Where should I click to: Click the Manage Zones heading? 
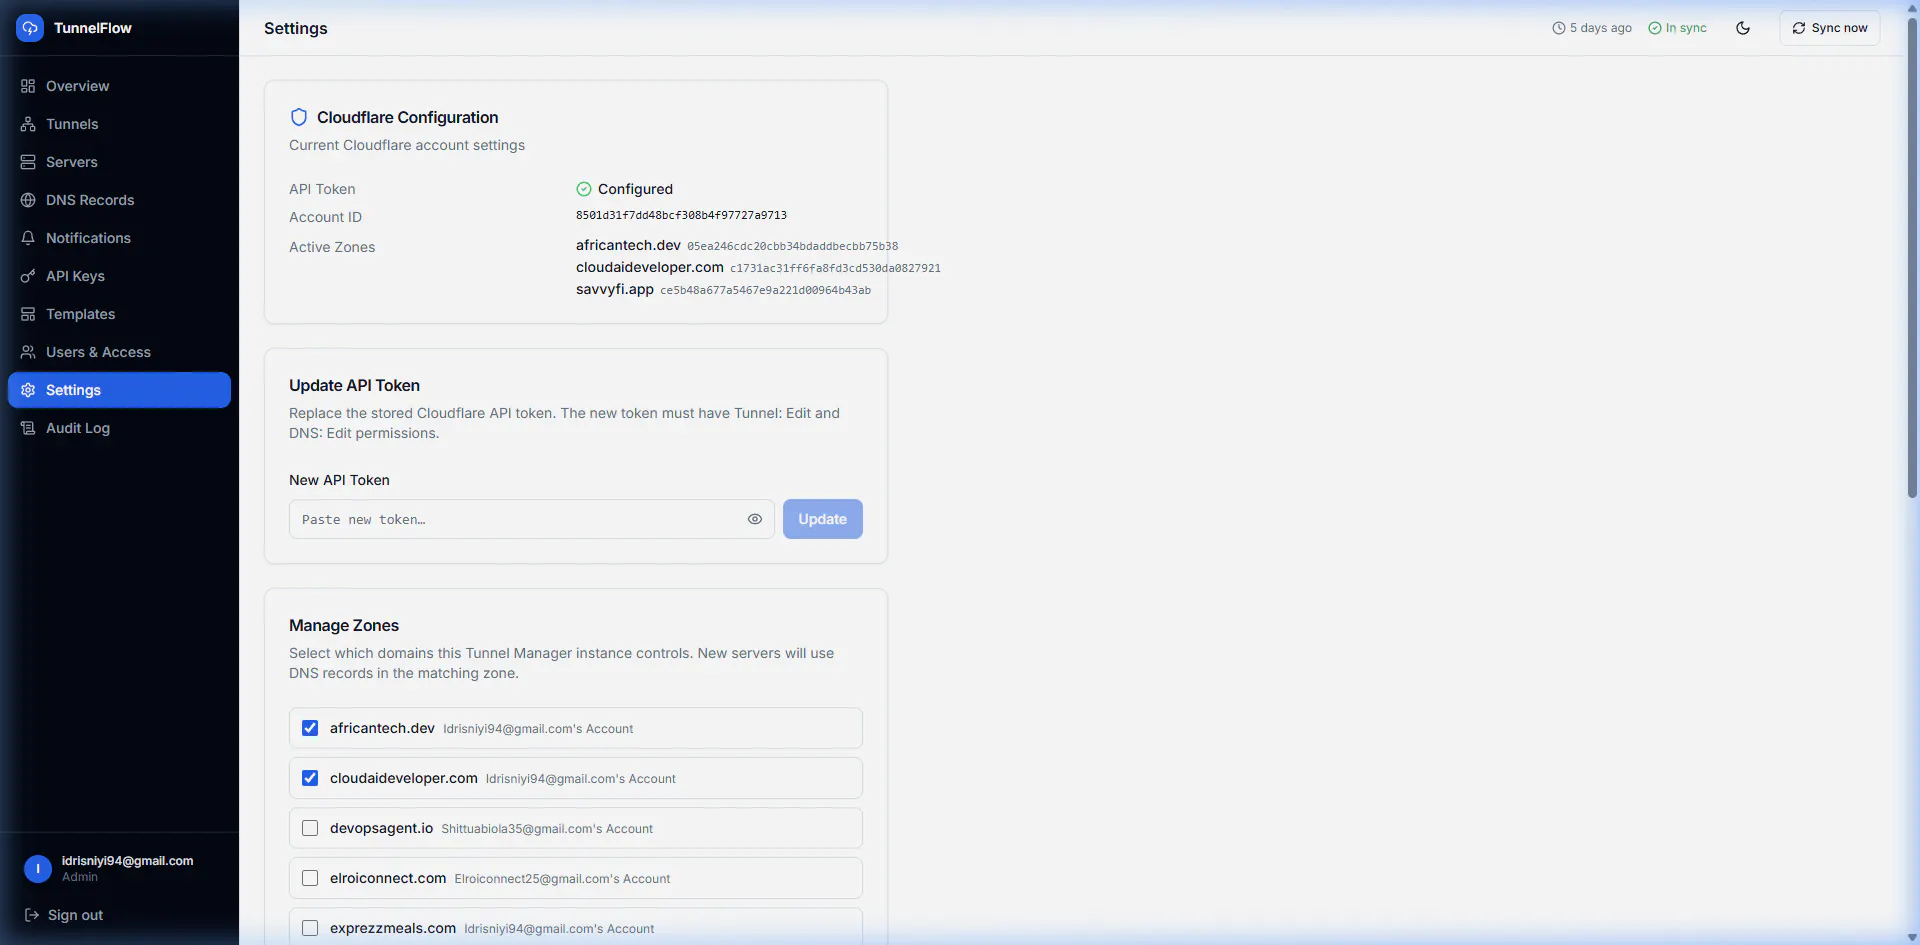point(344,625)
